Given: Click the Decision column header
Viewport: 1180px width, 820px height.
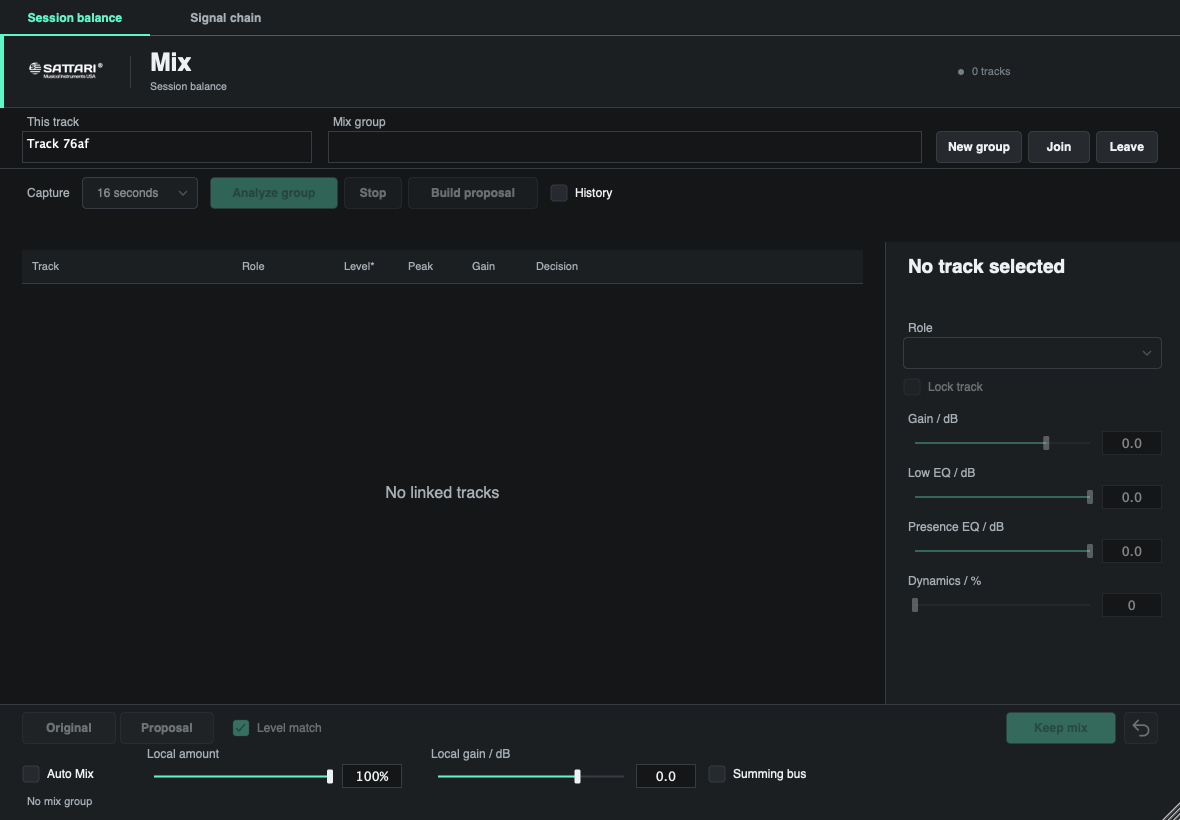Looking at the screenshot, I should click(557, 266).
